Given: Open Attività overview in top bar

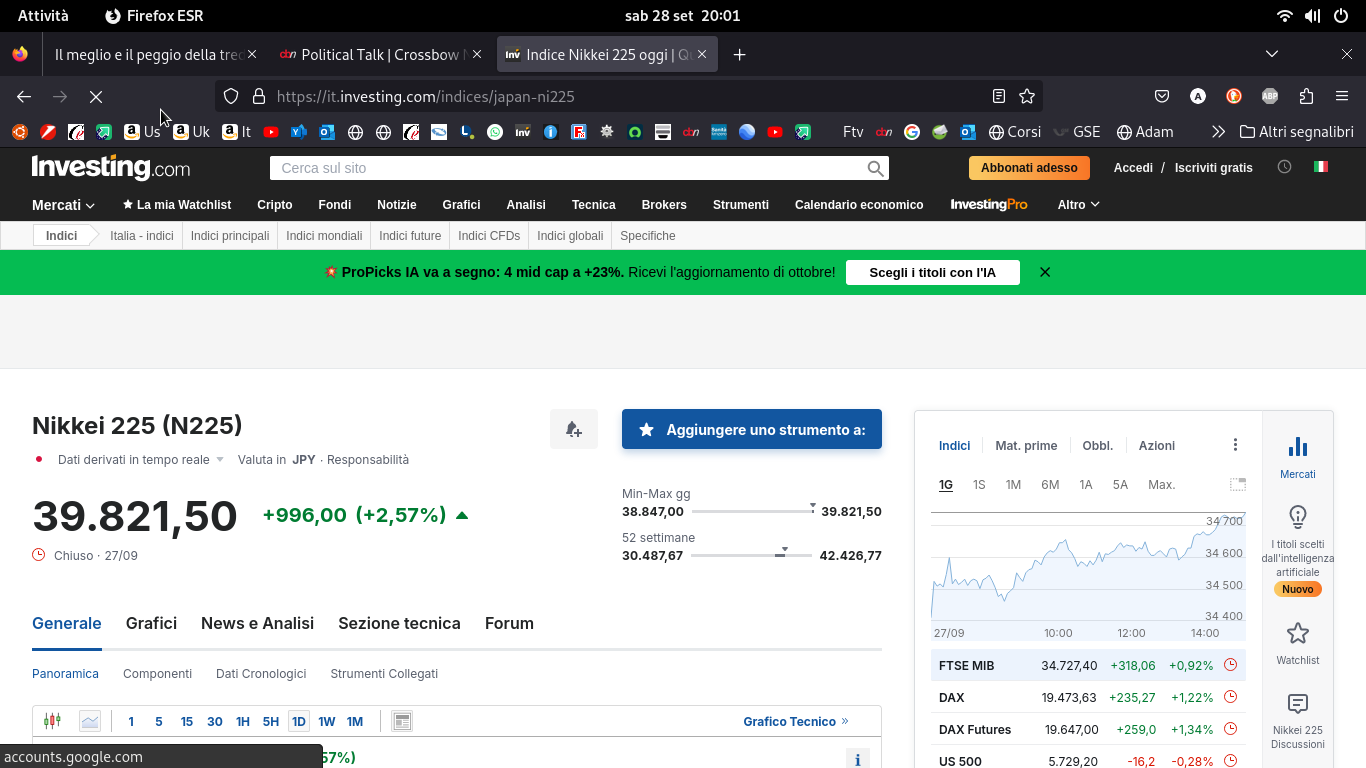Looking at the screenshot, I should pos(43,15).
